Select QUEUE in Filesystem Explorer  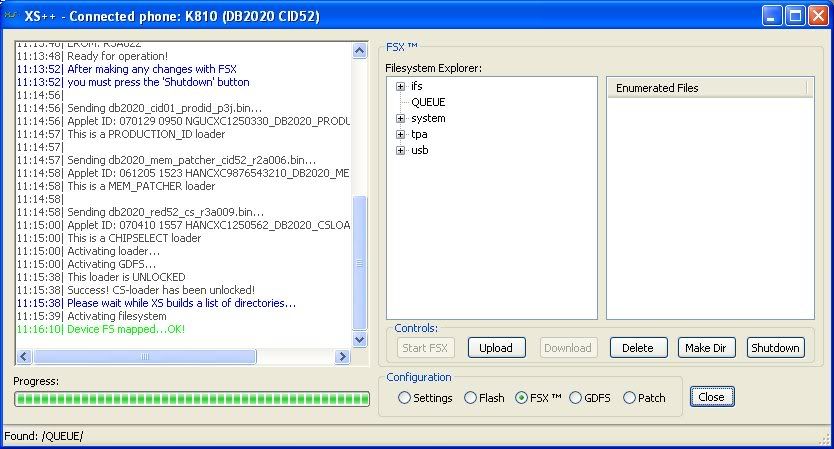pos(428,102)
